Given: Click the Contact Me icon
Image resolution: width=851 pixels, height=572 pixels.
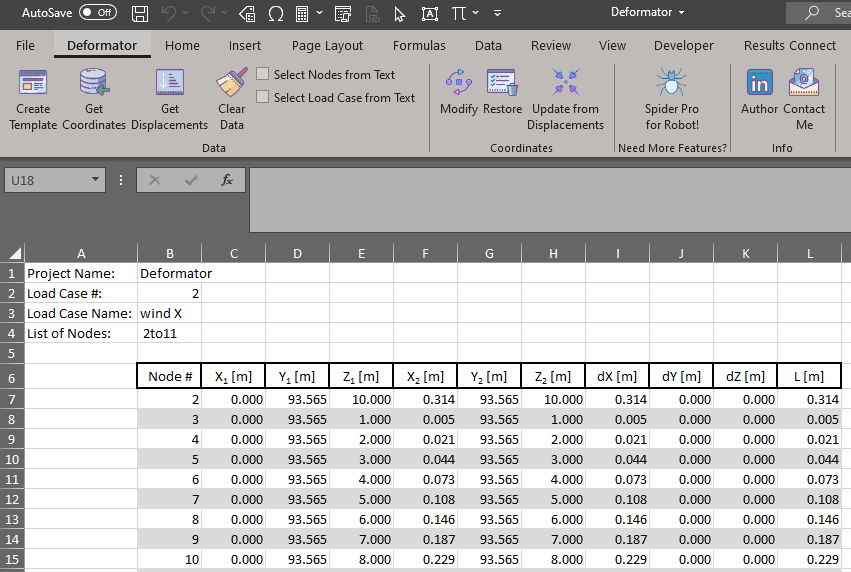Looking at the screenshot, I should 804,84.
